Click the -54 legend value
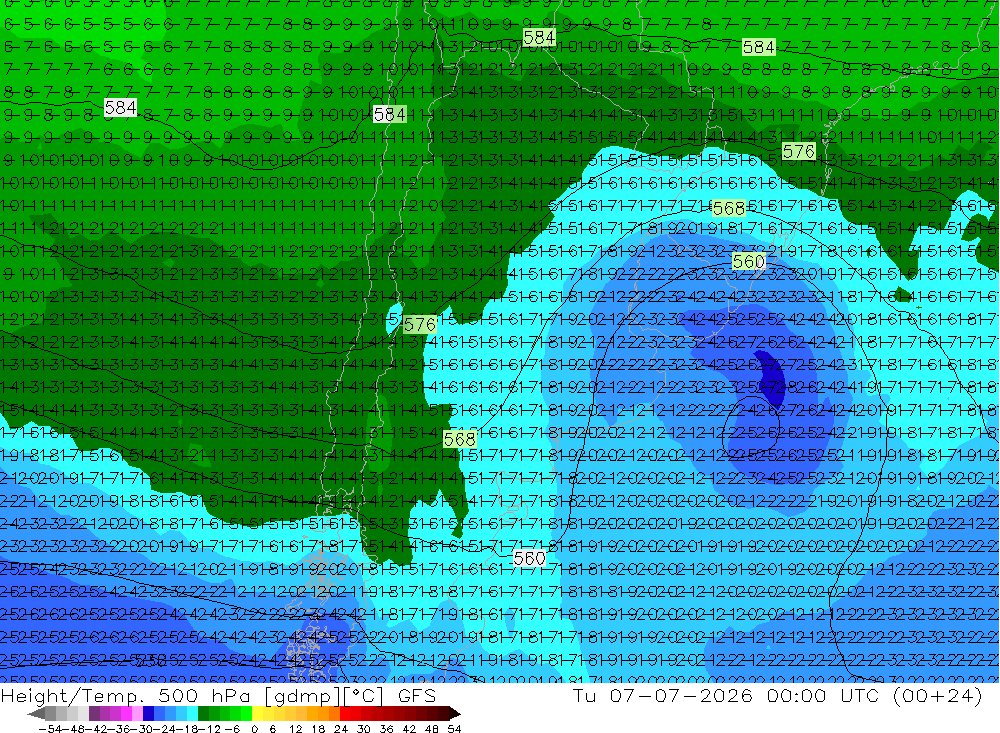This screenshot has width=1000, height=733. [51, 729]
